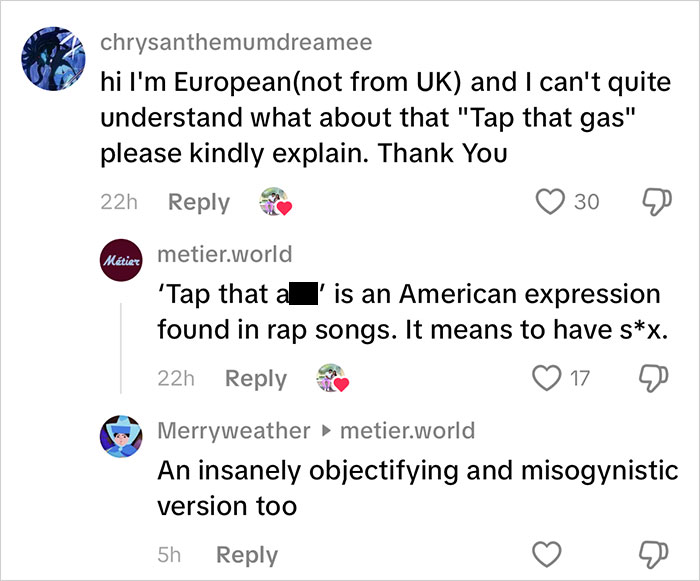Viewport: 700px width, 581px height.
Task: Like the metier.world reply with the heart
Action: tap(546, 379)
